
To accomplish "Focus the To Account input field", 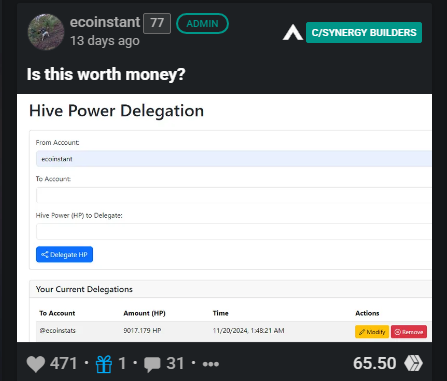I will (234, 195).
